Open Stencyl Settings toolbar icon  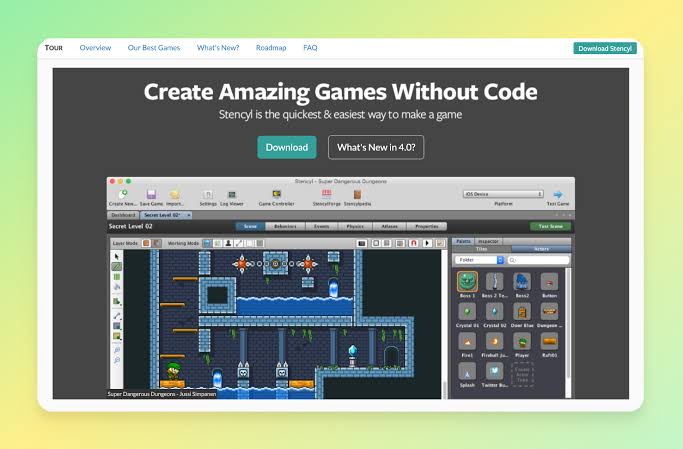[x=208, y=194]
